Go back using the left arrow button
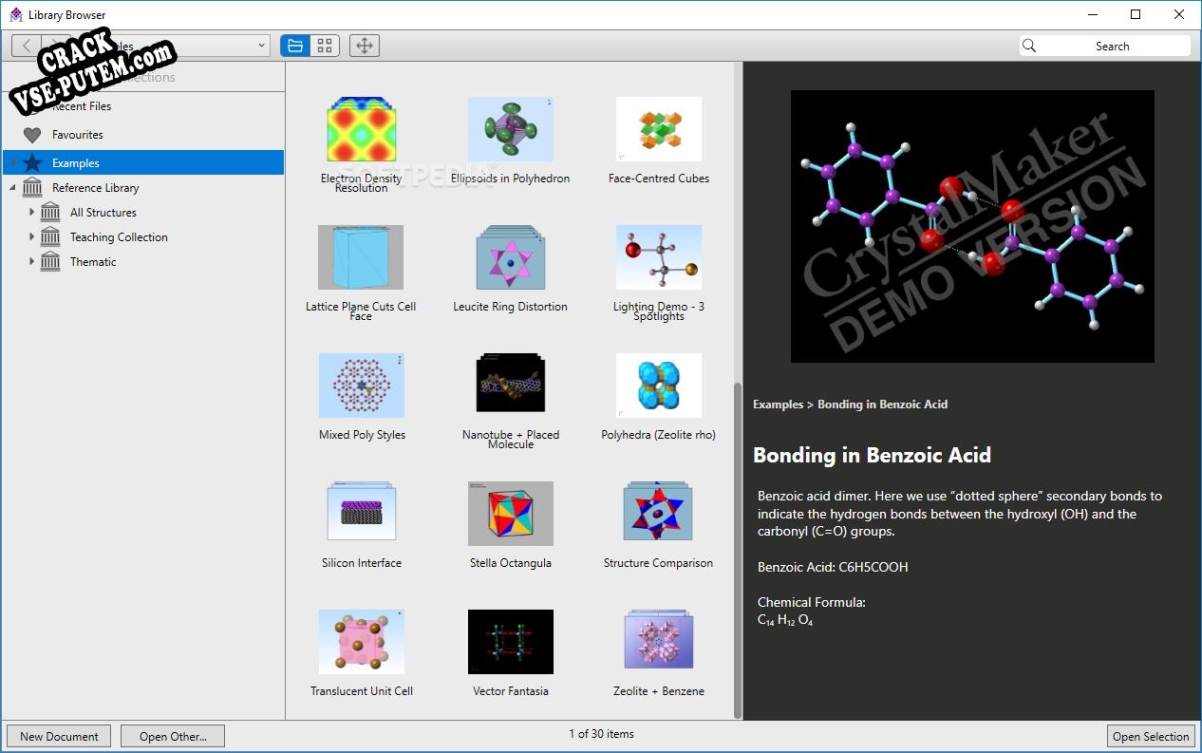 click(x=26, y=45)
